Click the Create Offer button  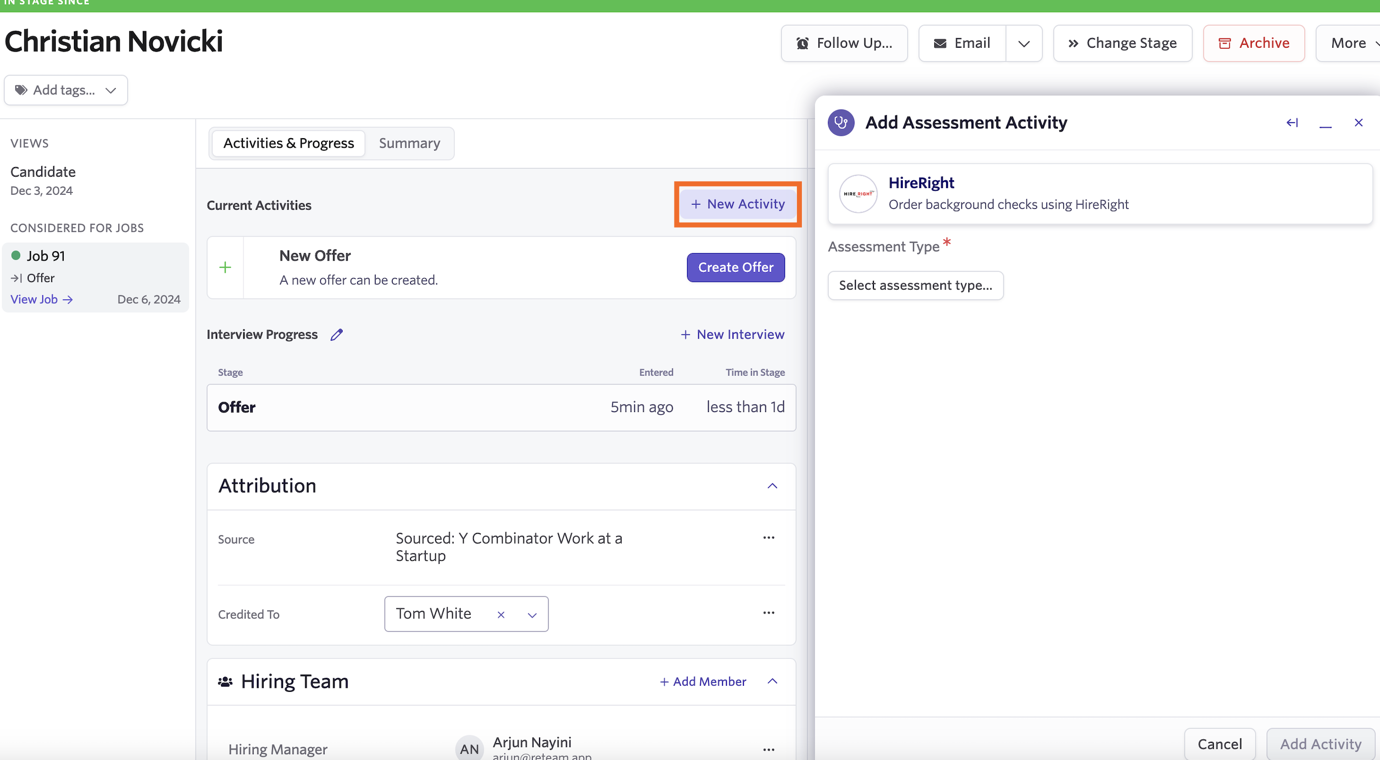click(736, 267)
